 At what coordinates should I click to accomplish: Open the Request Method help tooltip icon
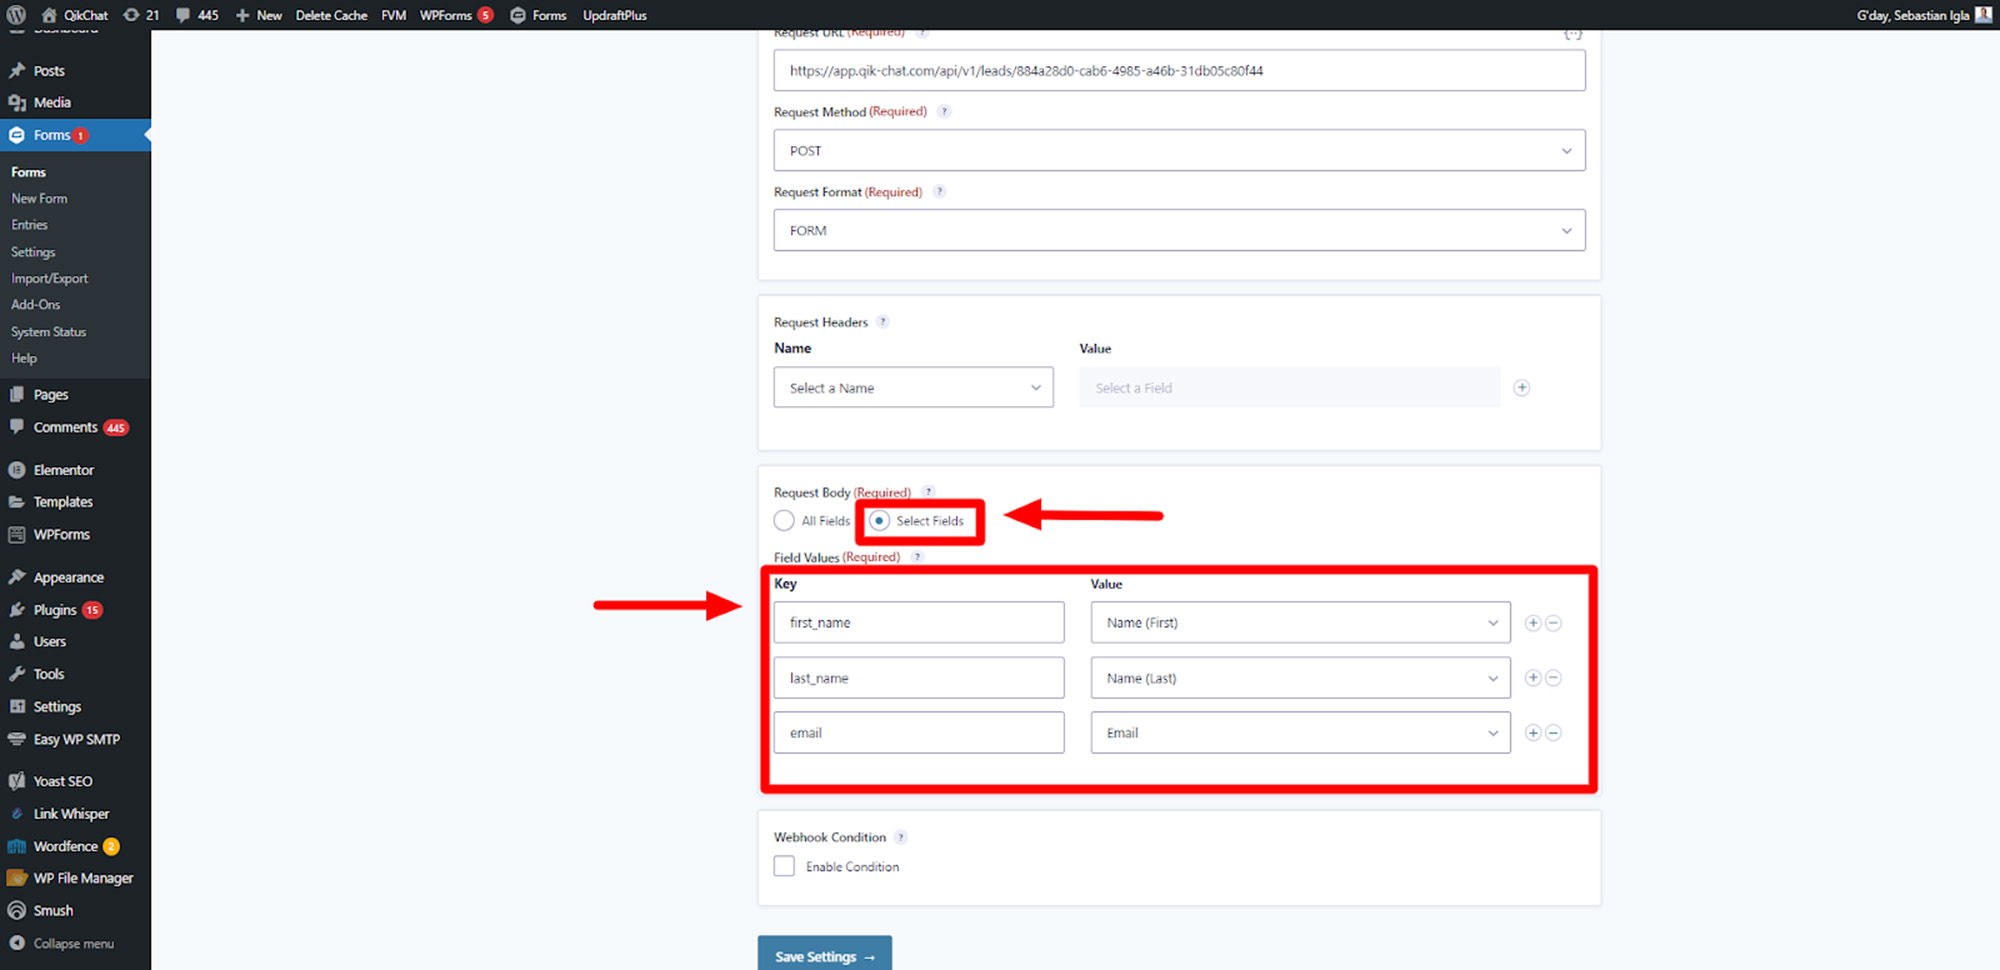(x=944, y=112)
